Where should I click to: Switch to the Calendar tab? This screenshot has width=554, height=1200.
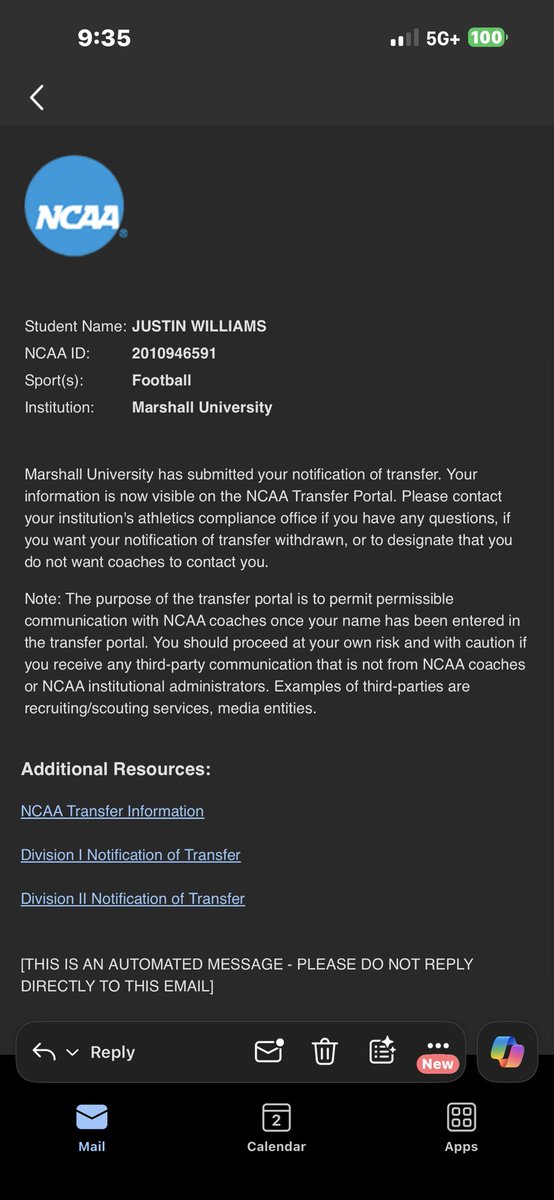276,1127
